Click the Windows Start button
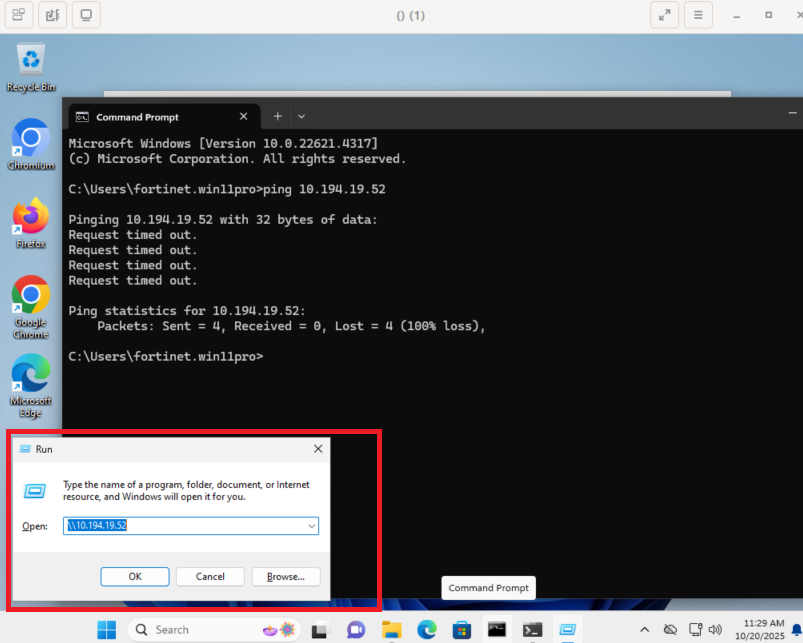 point(107,630)
